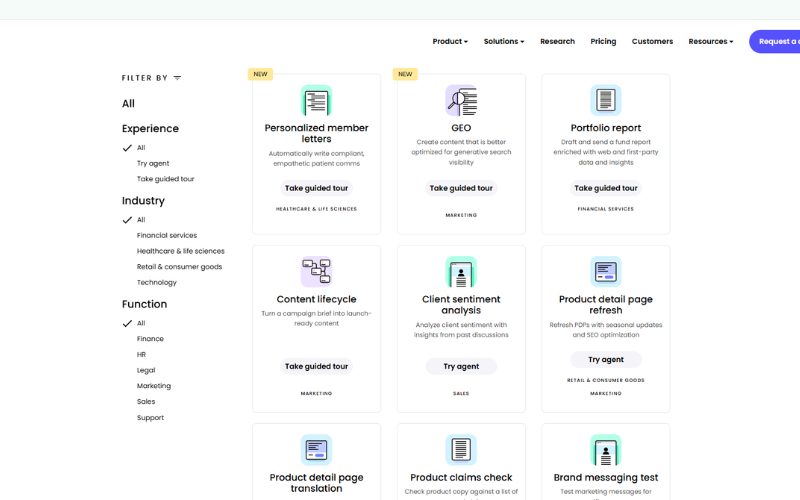Click the Product detail page translation icon

coord(316,450)
